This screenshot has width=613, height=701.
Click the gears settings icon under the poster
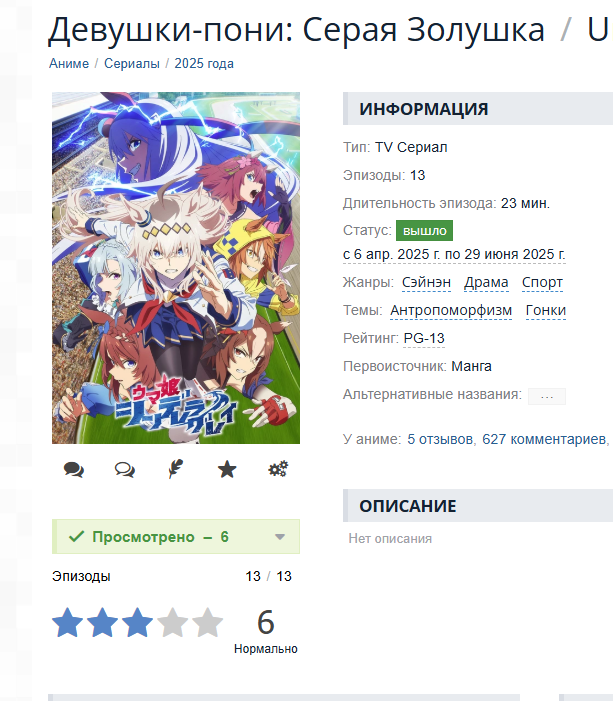(x=278, y=469)
